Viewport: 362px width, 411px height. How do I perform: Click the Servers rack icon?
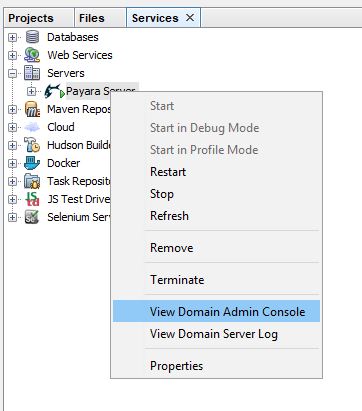point(32,73)
